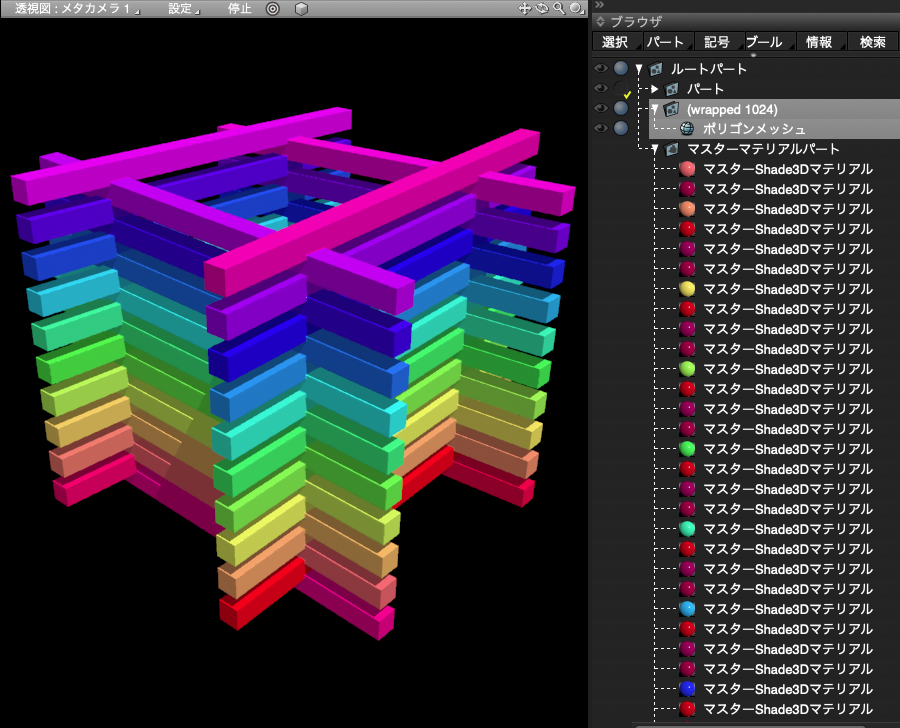Screen dimensions: 900x728
Task: Click the pan view cross-arrows icon
Action: point(524,8)
